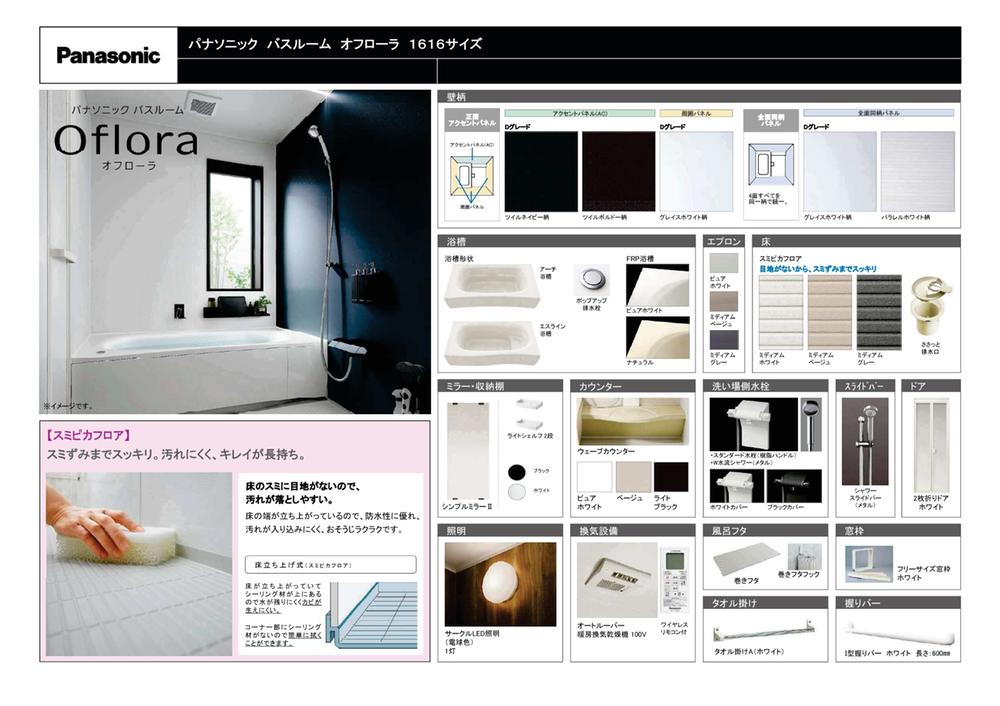
Task: Select the bath lid hook image
Action: tap(805, 560)
